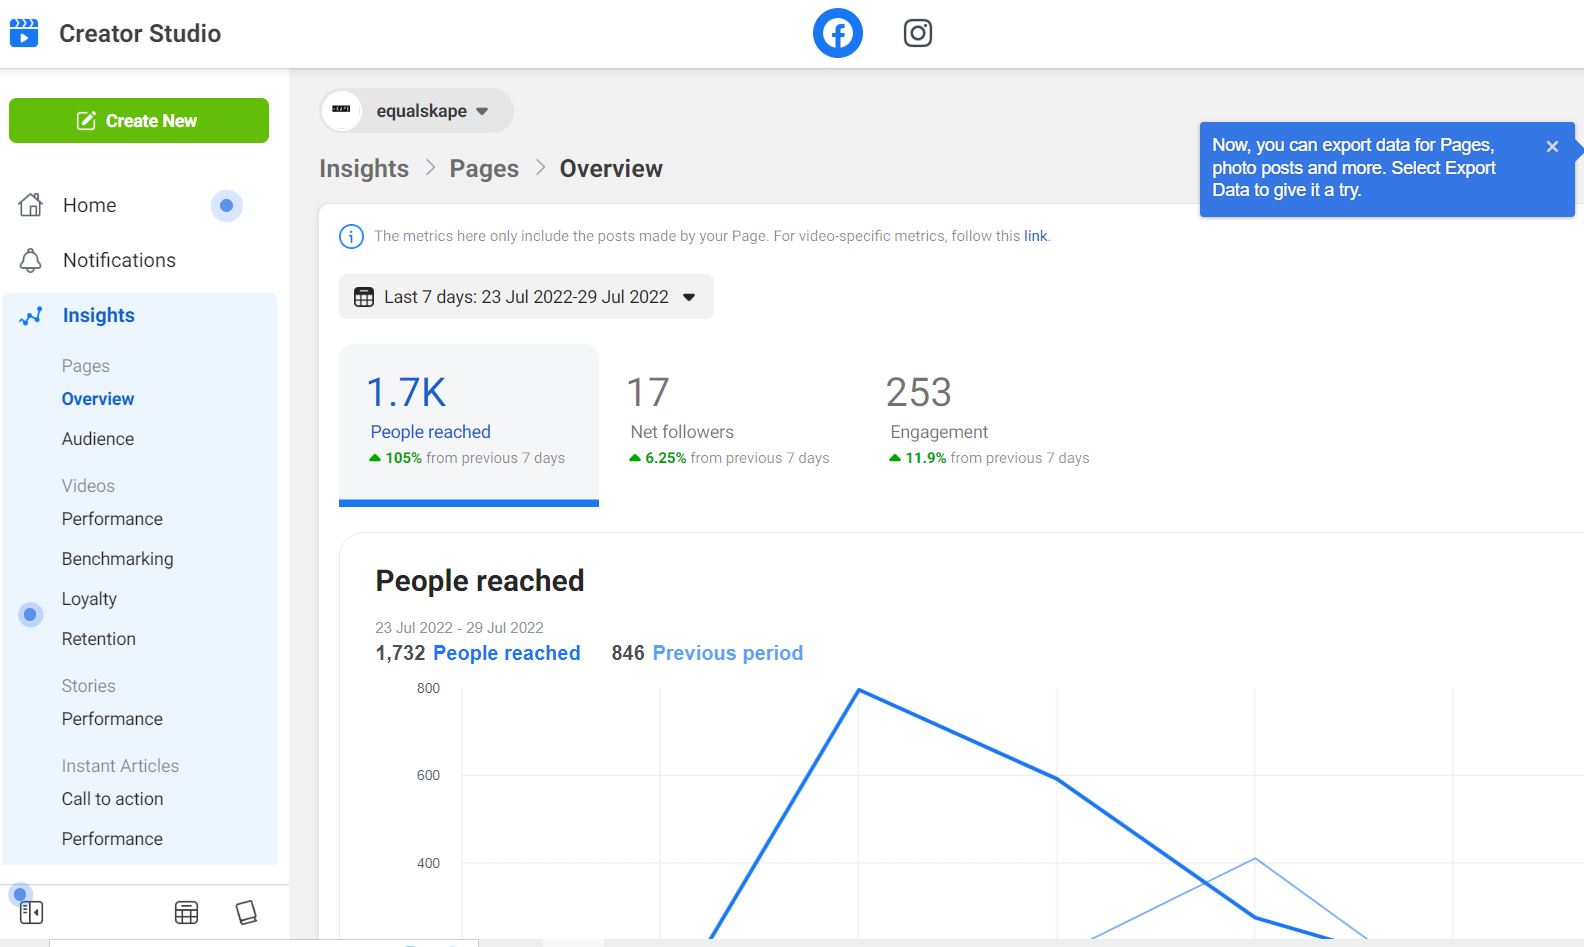This screenshot has width=1584, height=947.
Task: Collapse the sidebar using the panel icon
Action: click(x=31, y=912)
